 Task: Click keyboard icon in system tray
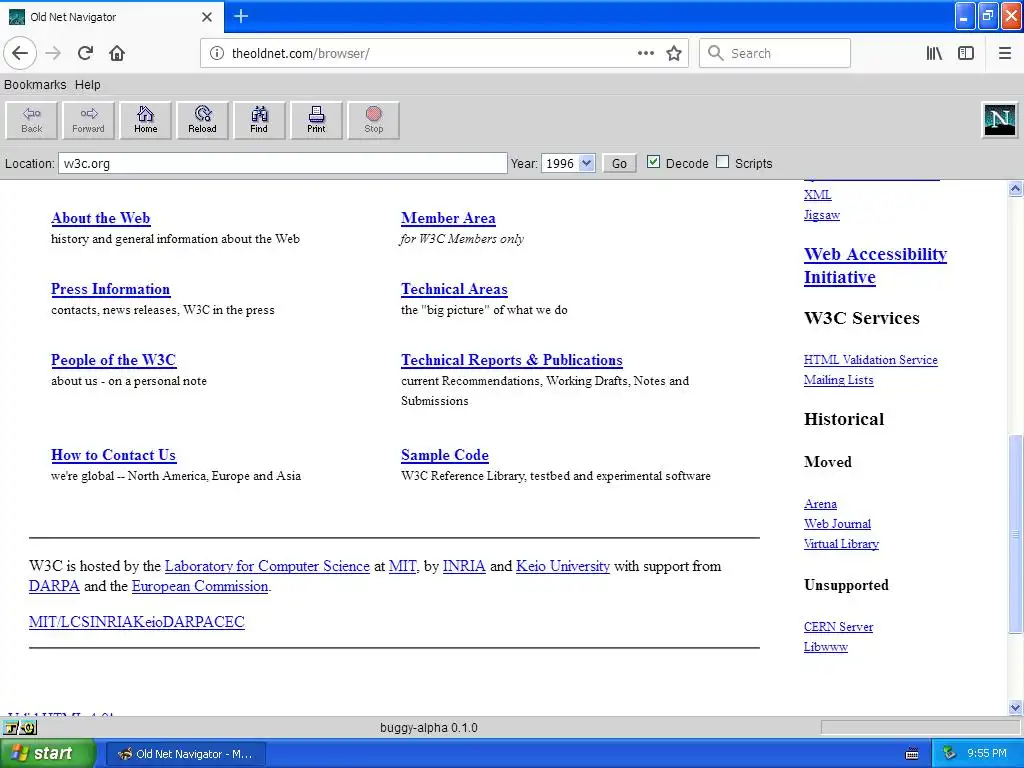point(912,754)
